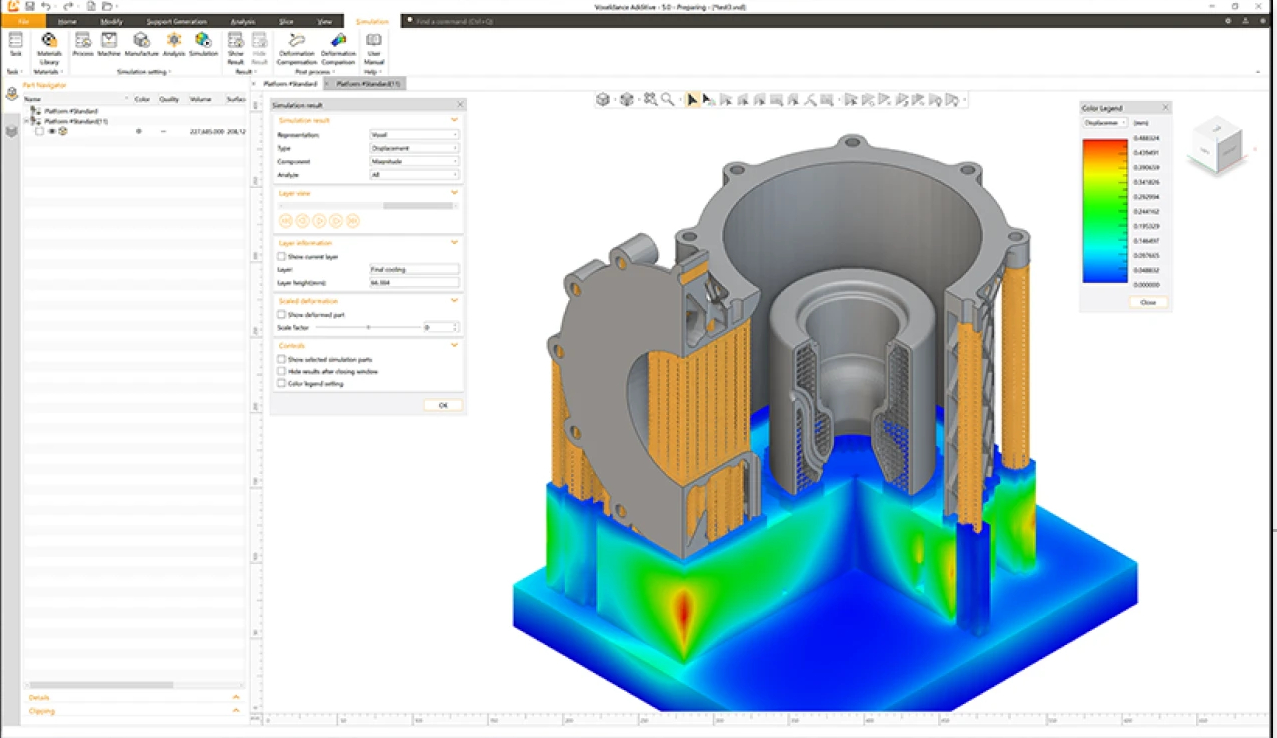Switch to the Modify ribbon tab
The height and width of the screenshot is (738, 1277).
point(111,21)
